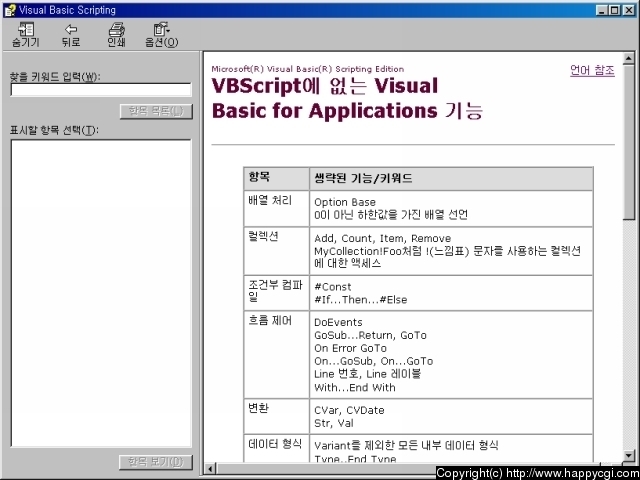Click the 데이터 형식 row label
640x480 pixels.
pos(275,444)
